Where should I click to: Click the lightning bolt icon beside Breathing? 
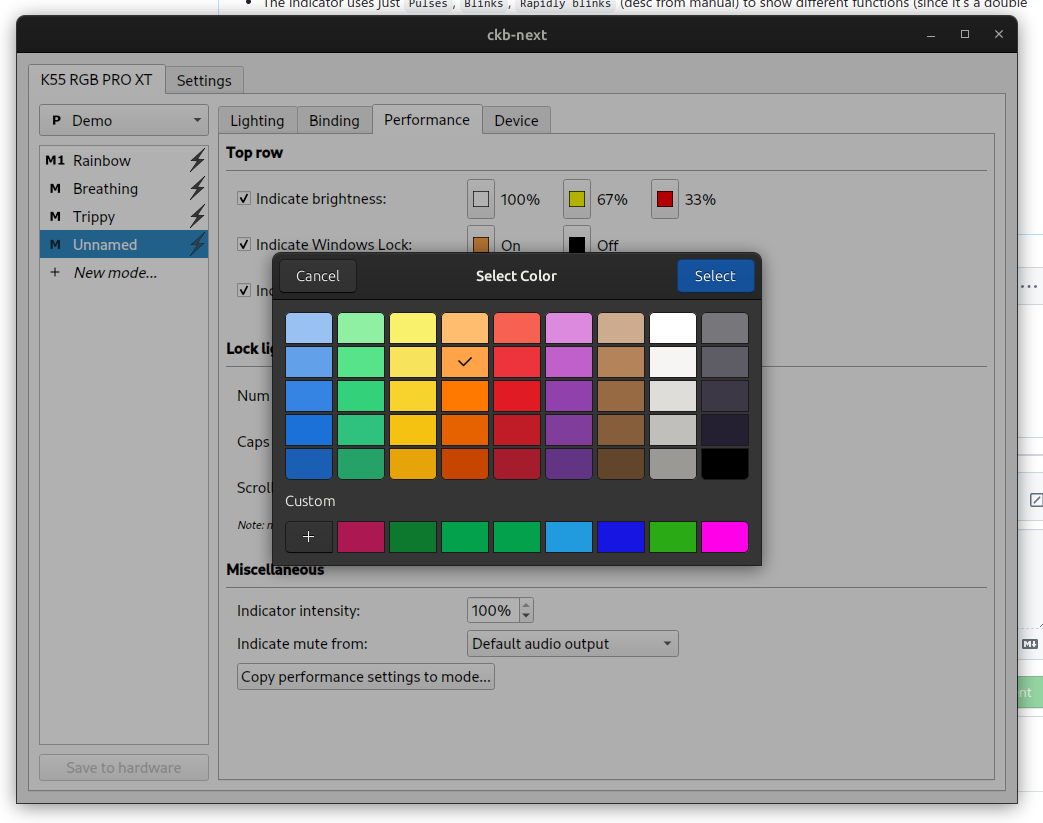tap(197, 188)
